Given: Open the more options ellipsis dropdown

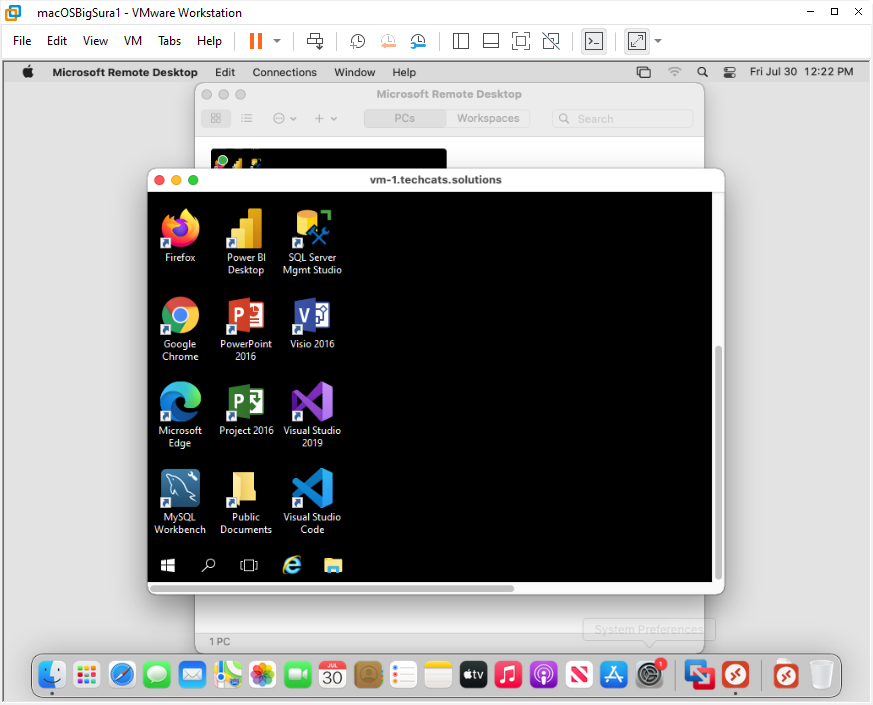Looking at the screenshot, I should 285,118.
